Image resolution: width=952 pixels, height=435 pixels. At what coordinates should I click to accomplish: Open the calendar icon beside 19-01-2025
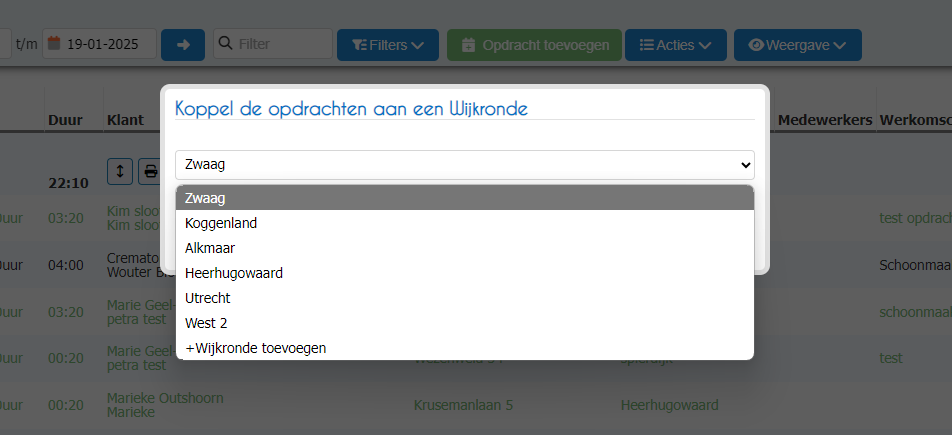[x=54, y=44]
